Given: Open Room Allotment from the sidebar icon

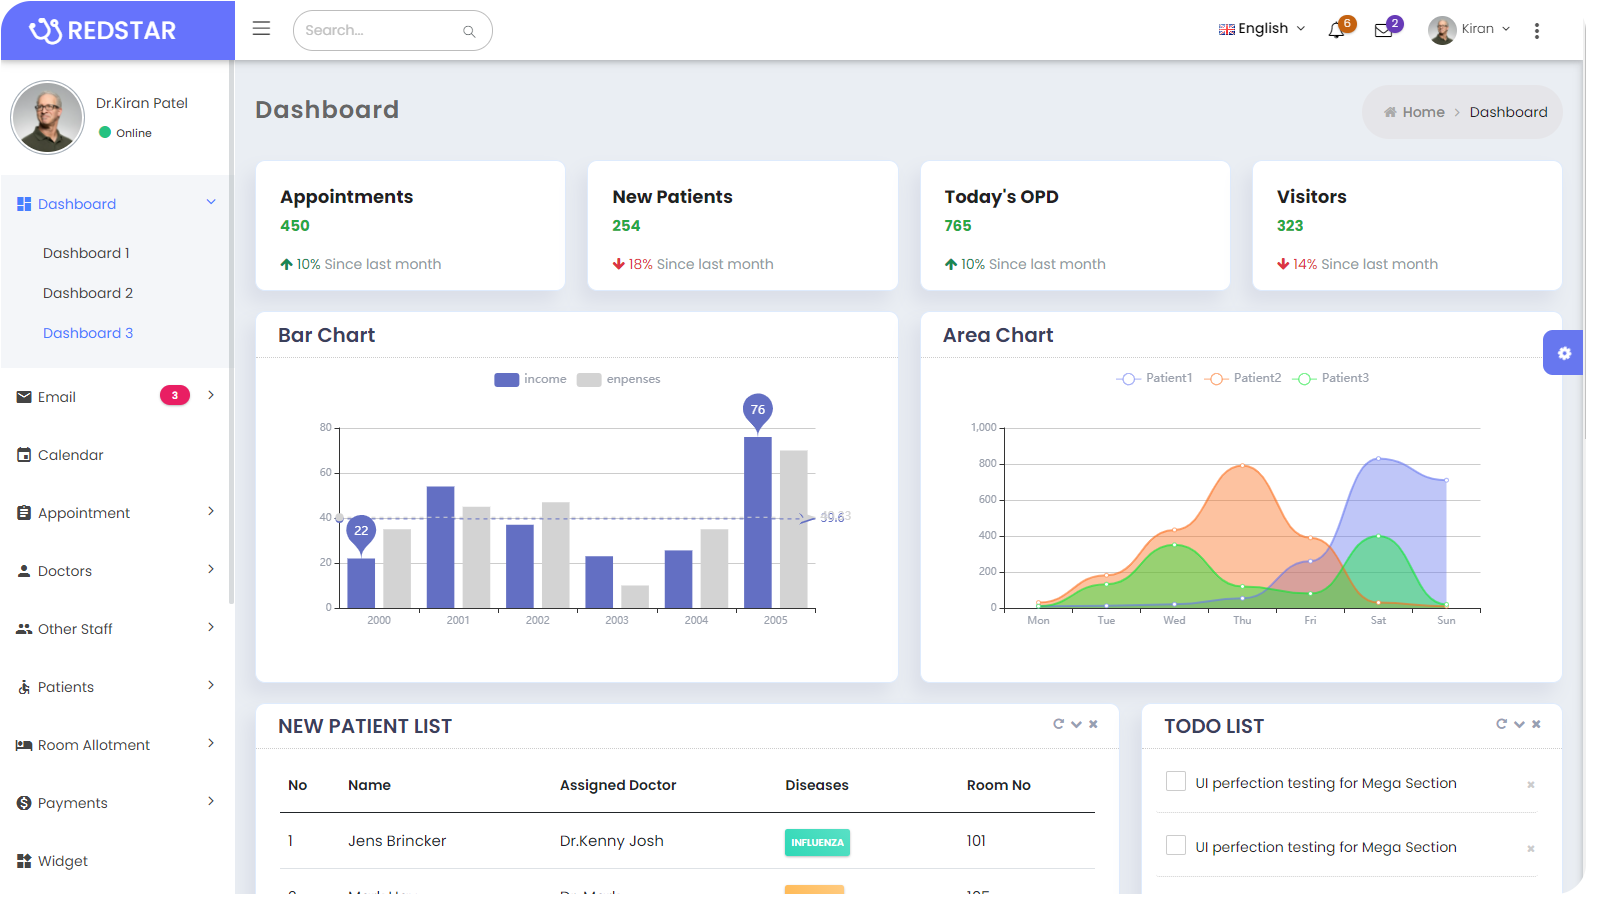Looking at the screenshot, I should pyautogui.click(x=23, y=744).
